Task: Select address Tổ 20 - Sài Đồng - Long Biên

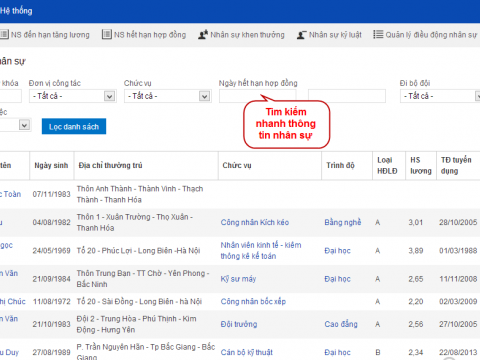Action: tap(139, 301)
